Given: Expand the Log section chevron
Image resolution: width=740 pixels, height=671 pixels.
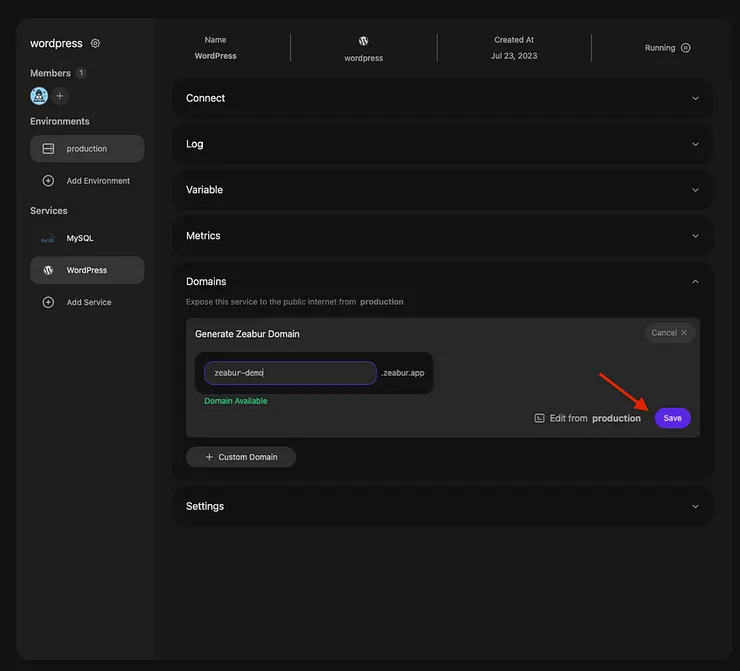Looking at the screenshot, I should [695, 144].
